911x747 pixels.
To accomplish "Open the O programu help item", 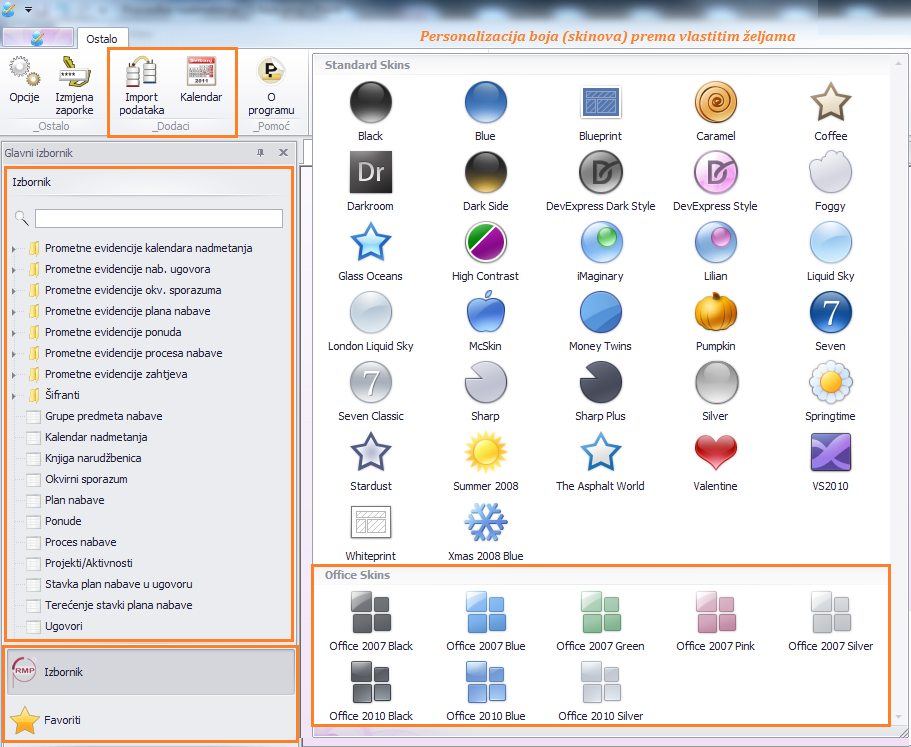I will tap(271, 86).
